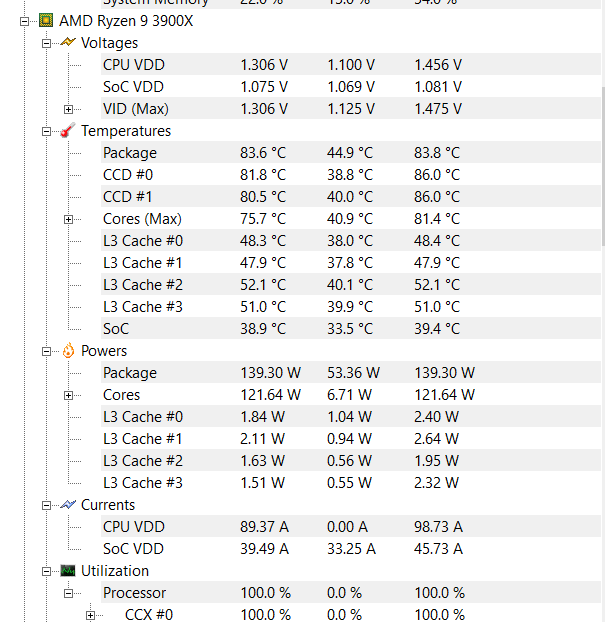605x622 pixels.
Task: Click the Temperatures thermometer icon
Action: click(x=68, y=130)
